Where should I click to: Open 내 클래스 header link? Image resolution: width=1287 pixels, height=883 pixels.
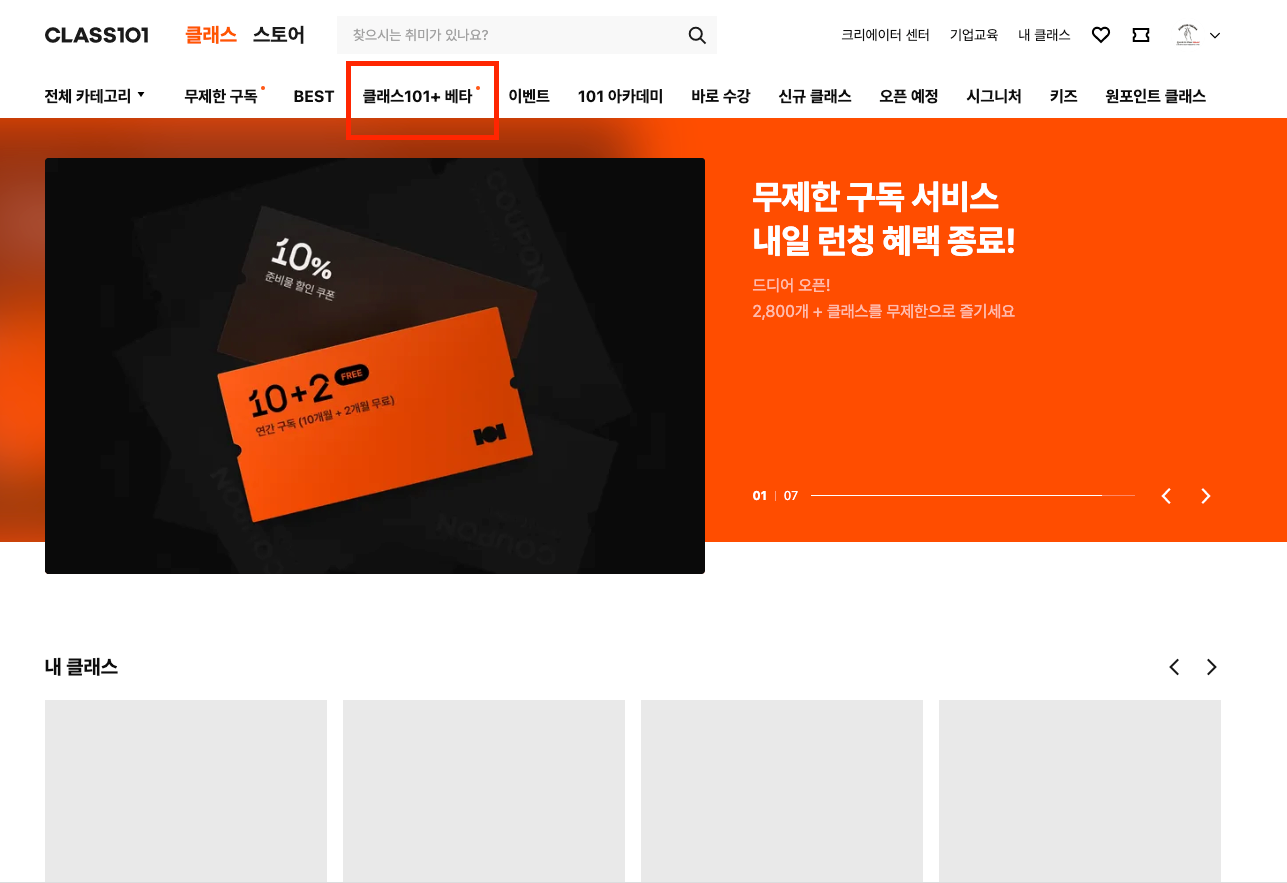pyautogui.click(x=1044, y=35)
